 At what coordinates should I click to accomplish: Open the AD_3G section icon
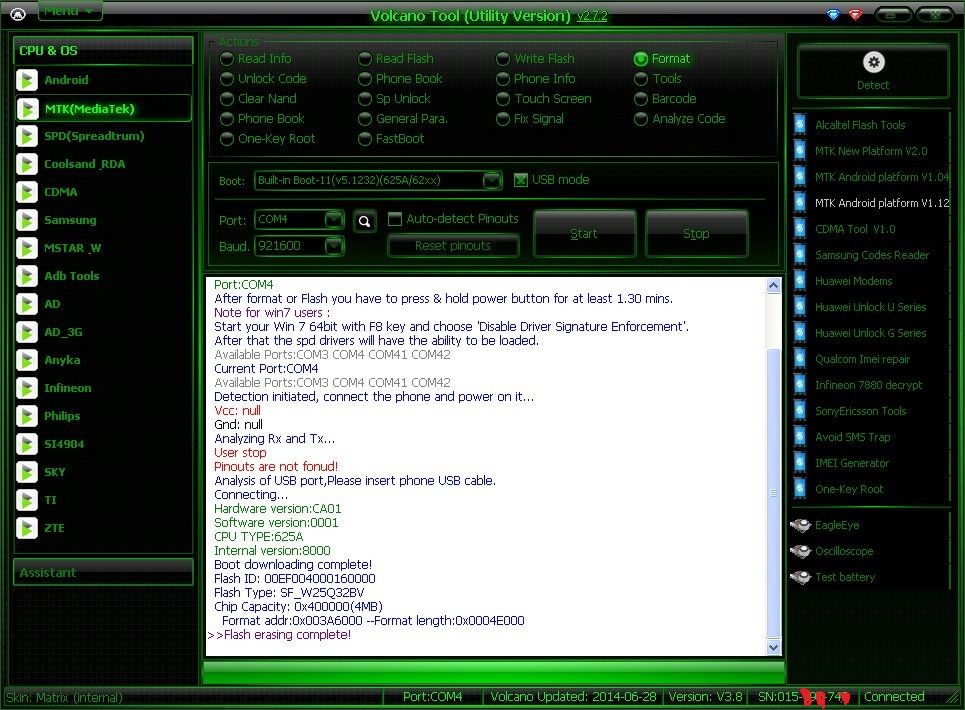click(26, 332)
